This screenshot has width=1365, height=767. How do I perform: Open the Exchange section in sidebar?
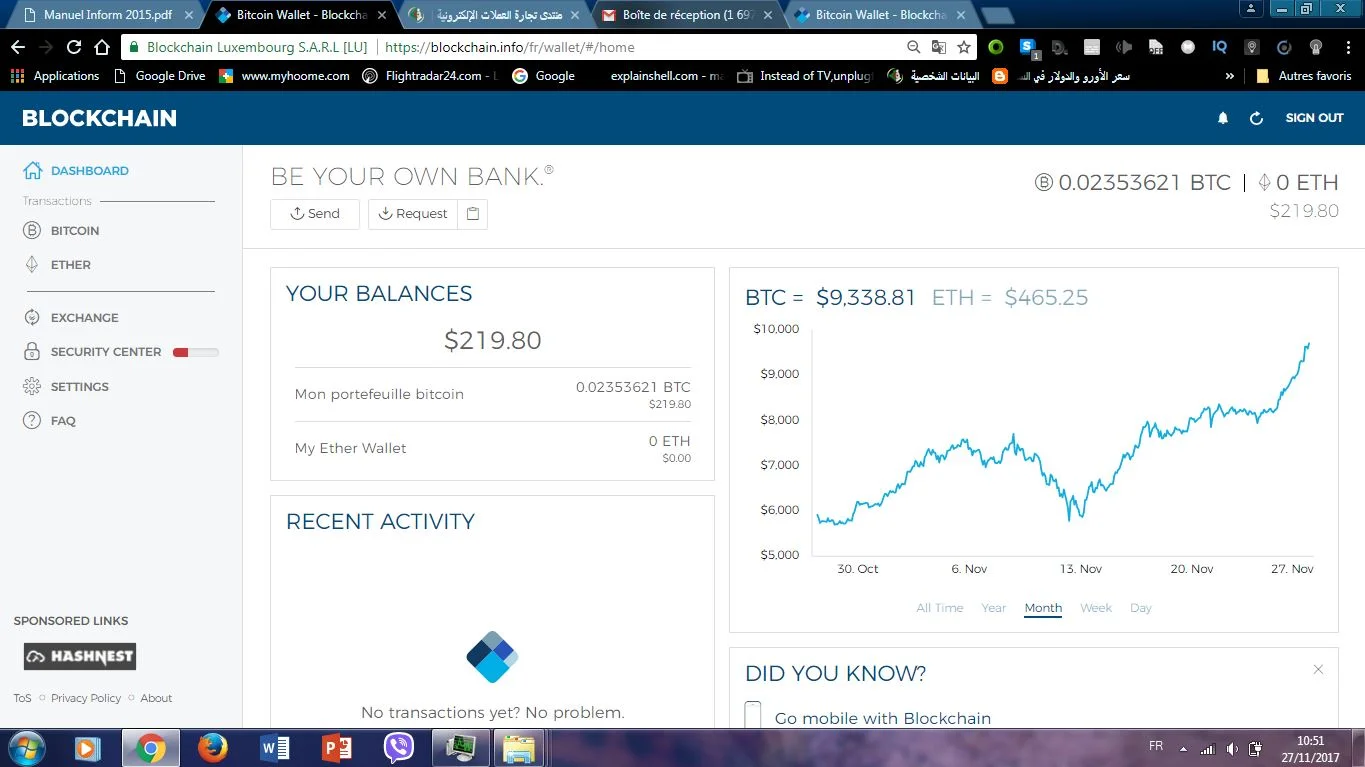click(84, 318)
